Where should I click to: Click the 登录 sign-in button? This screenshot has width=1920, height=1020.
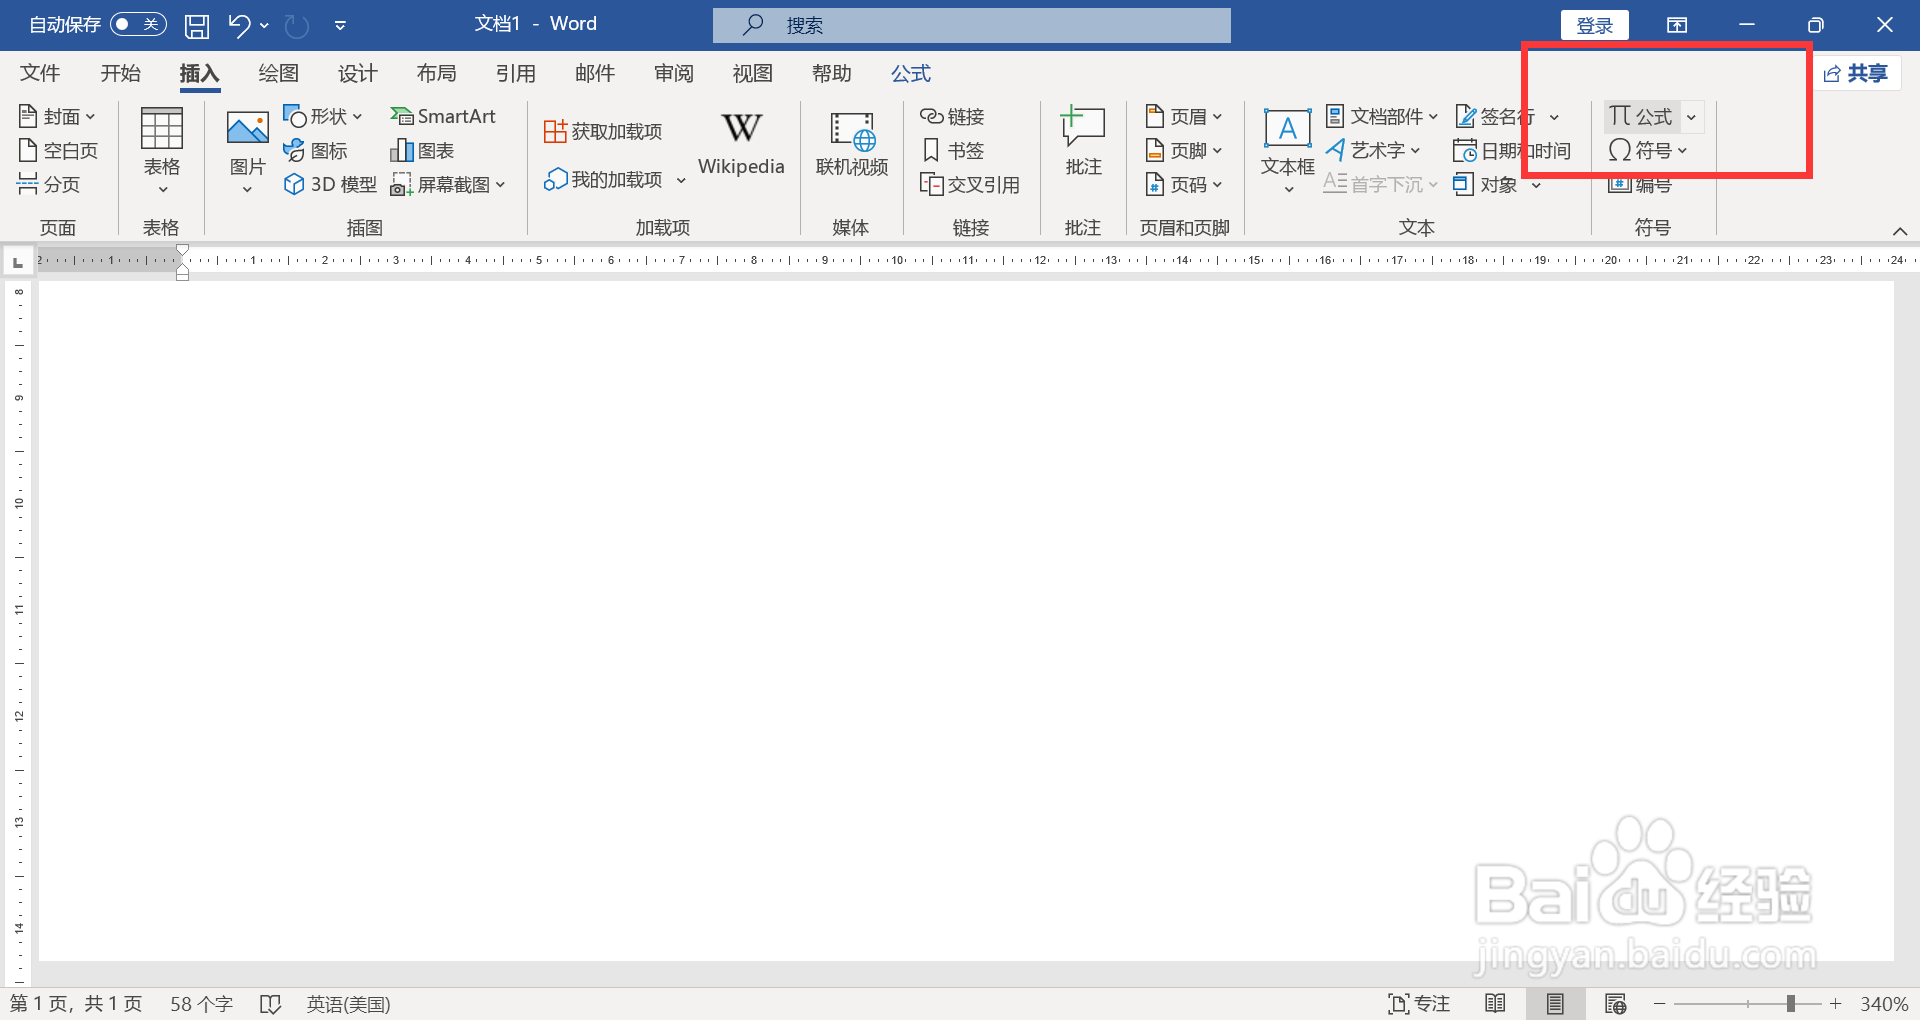point(1594,25)
